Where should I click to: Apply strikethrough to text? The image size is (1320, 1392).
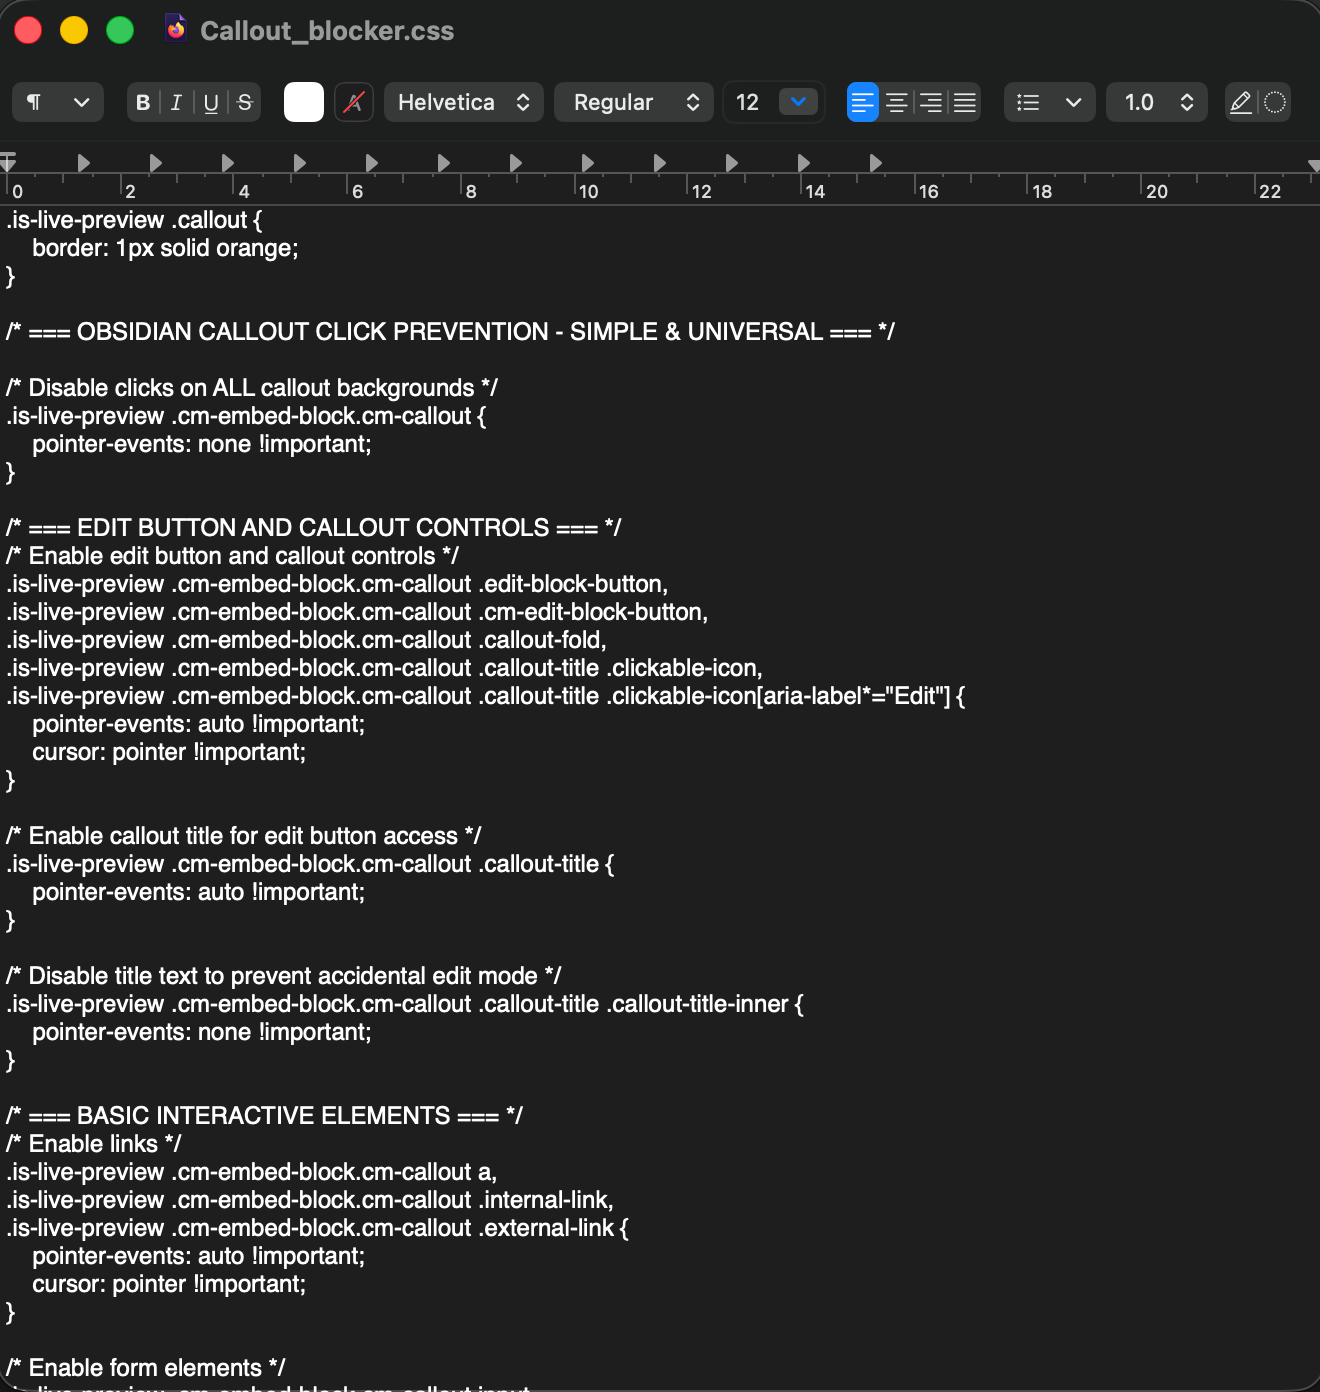coord(244,102)
